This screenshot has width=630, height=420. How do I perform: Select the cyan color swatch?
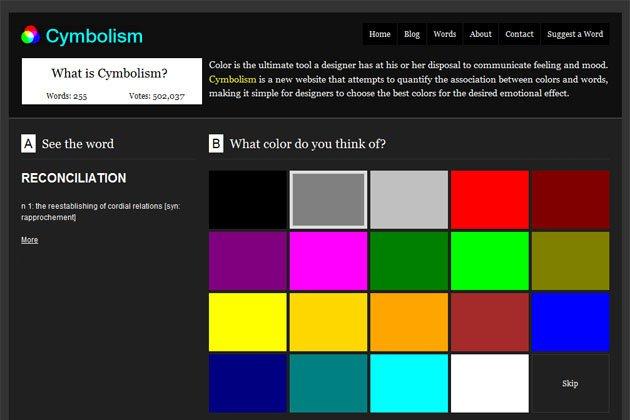click(x=408, y=383)
